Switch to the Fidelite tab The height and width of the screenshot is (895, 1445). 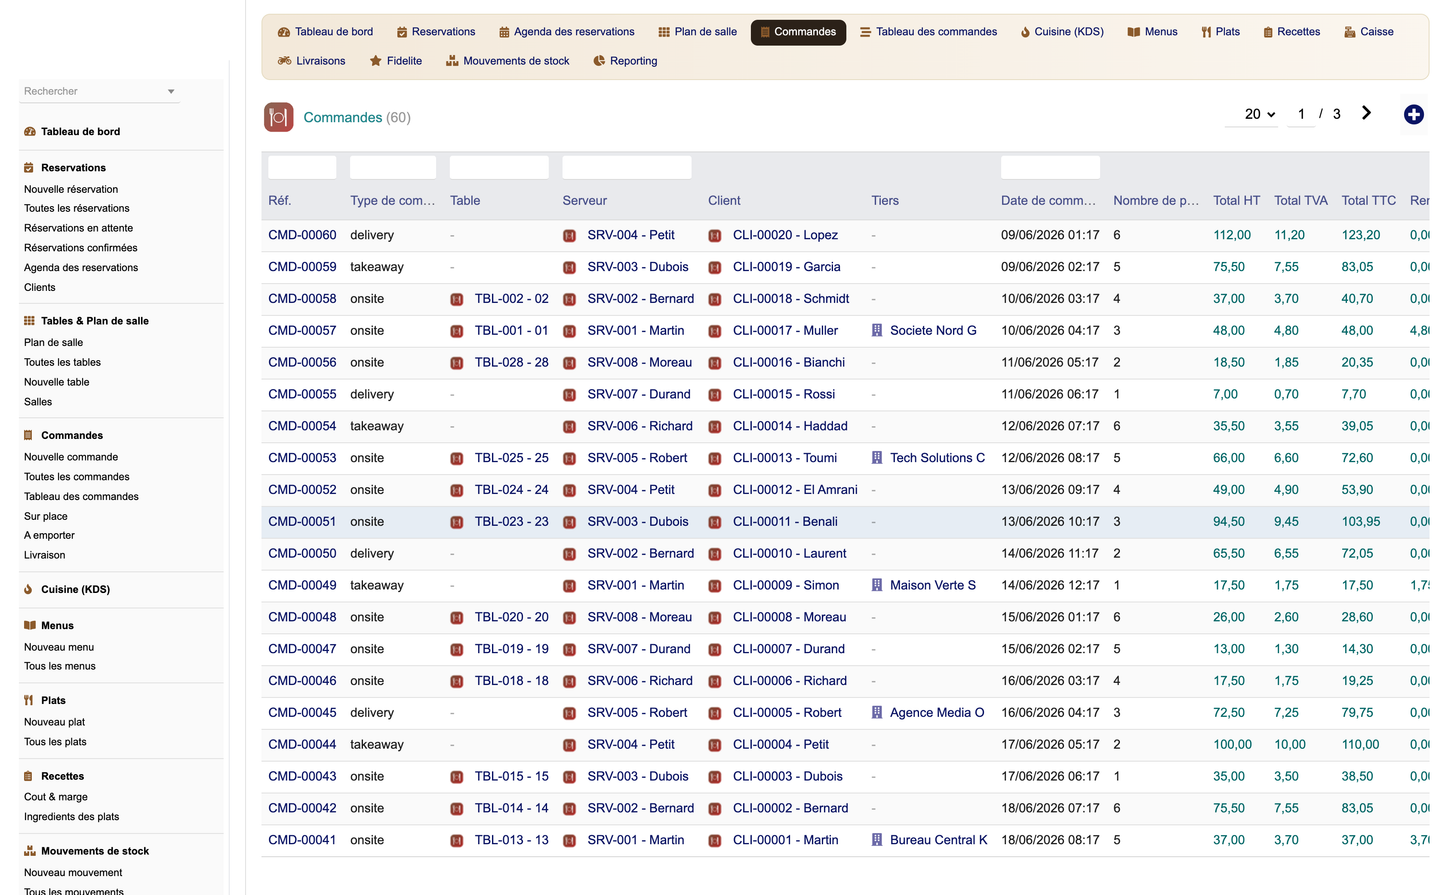[396, 61]
